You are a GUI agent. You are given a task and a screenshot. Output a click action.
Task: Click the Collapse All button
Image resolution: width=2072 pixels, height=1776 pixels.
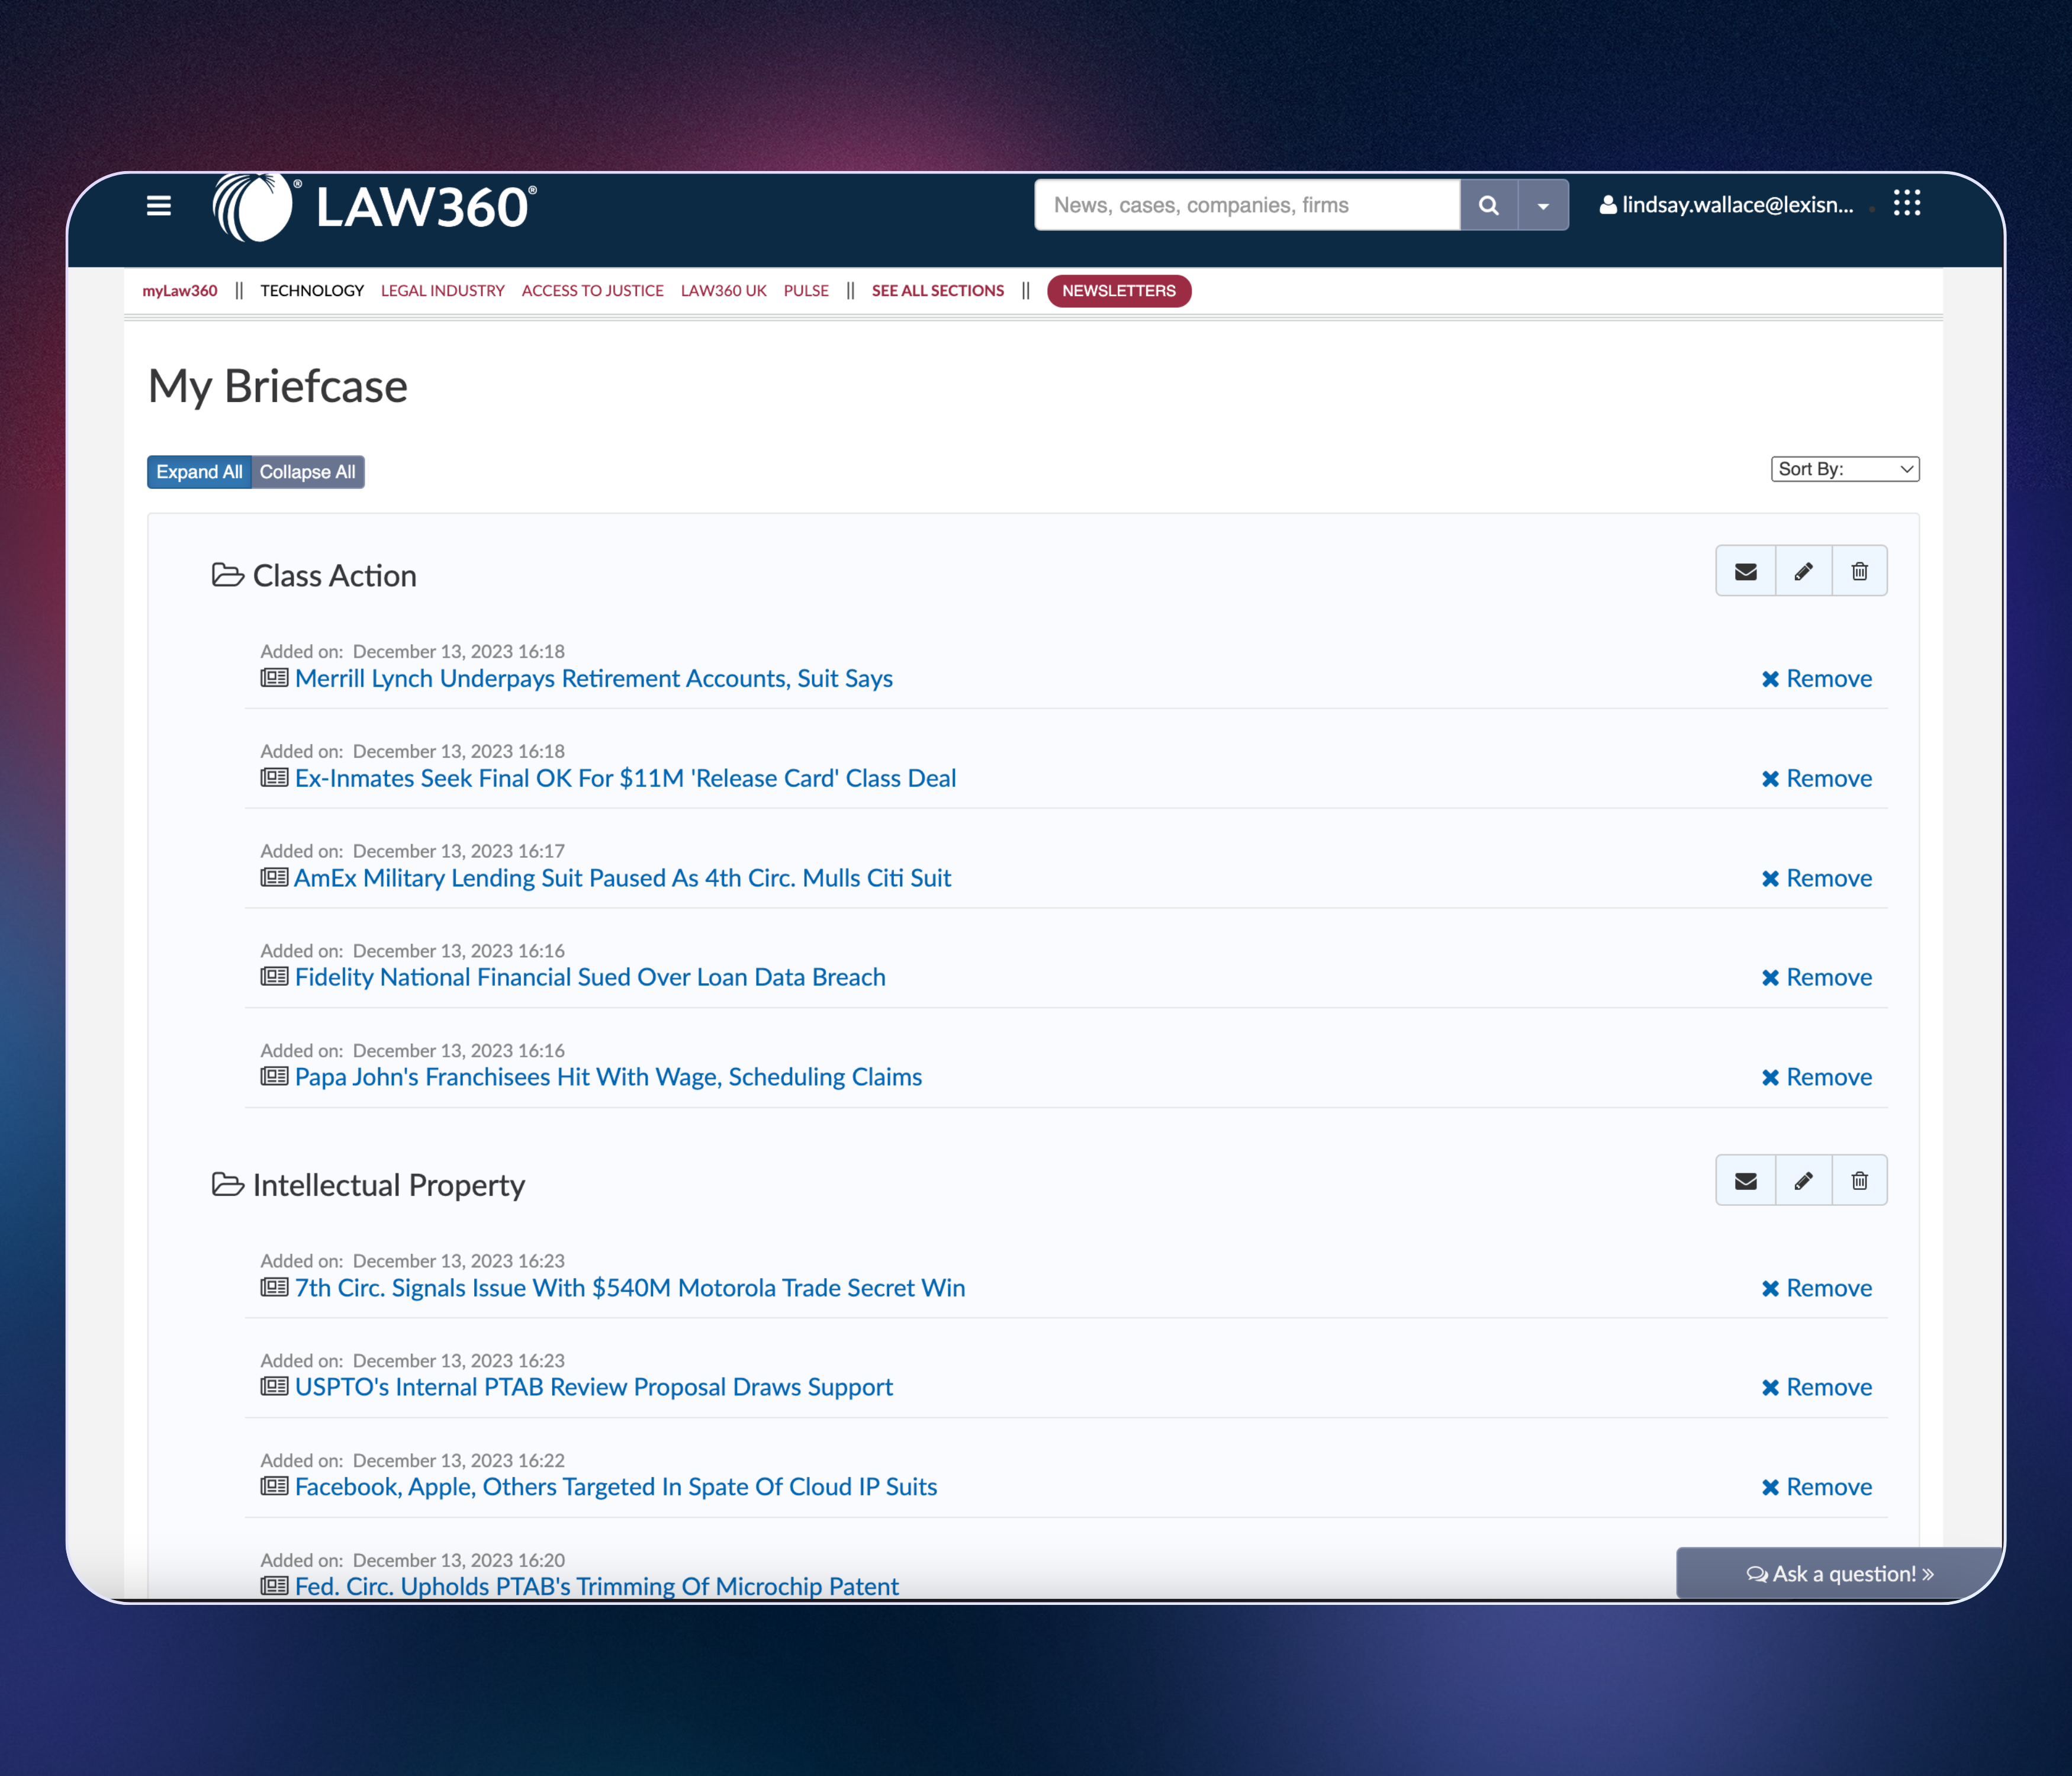(307, 472)
